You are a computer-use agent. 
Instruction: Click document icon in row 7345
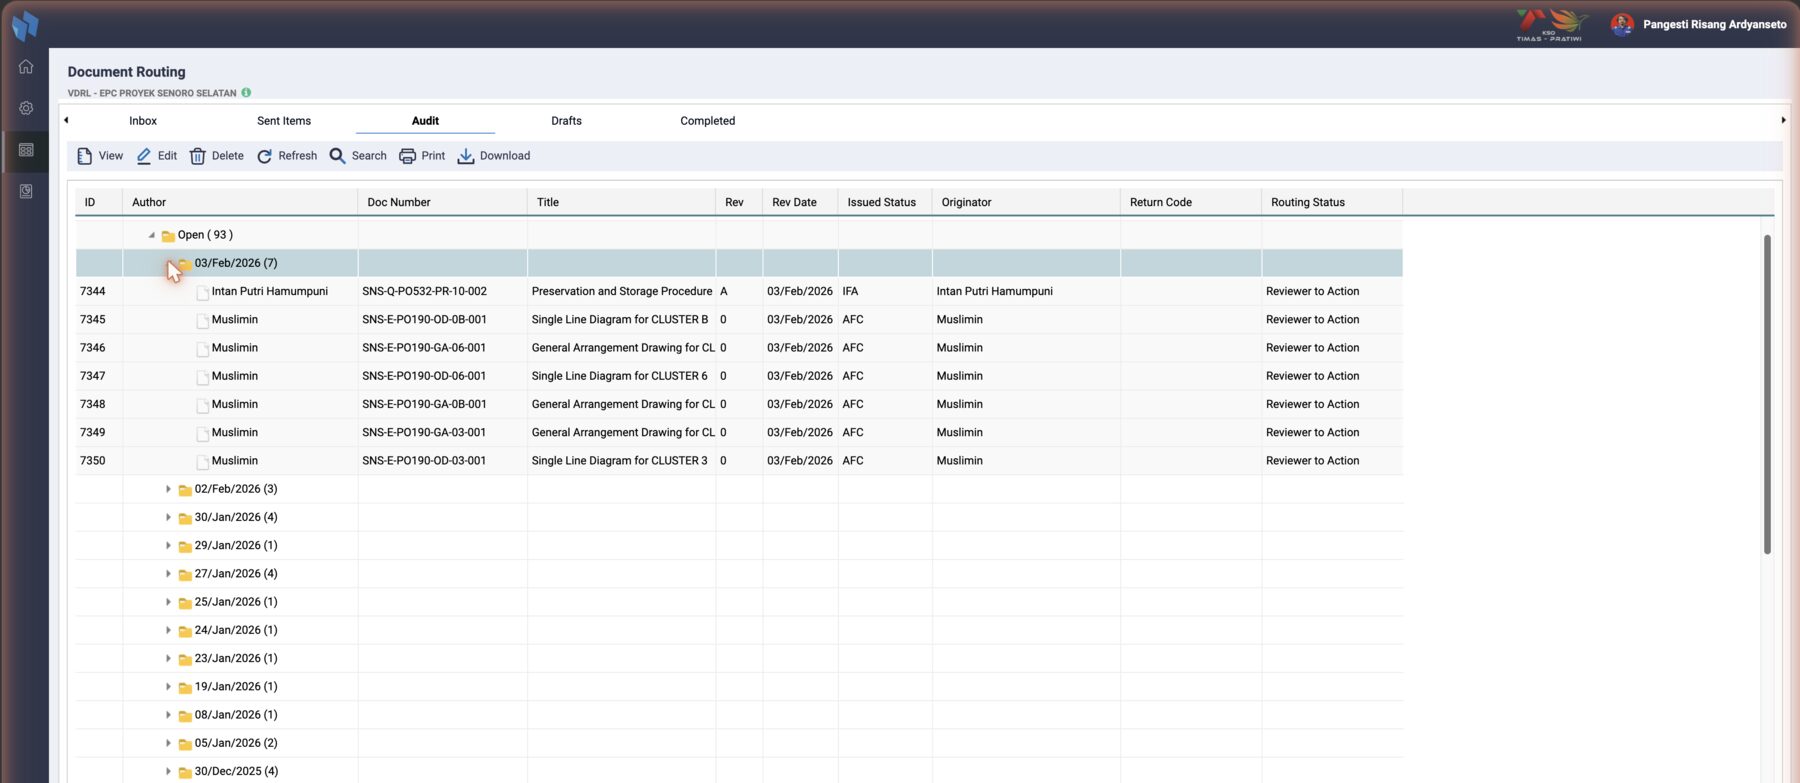coord(203,321)
